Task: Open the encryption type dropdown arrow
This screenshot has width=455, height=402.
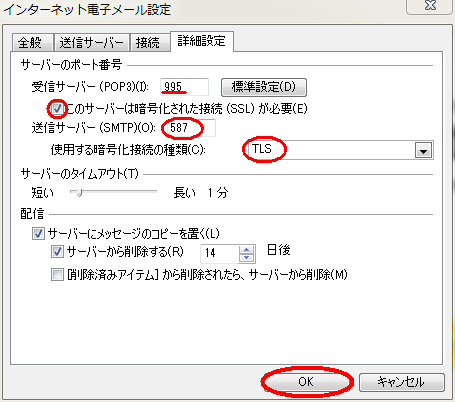Action: [x=423, y=150]
